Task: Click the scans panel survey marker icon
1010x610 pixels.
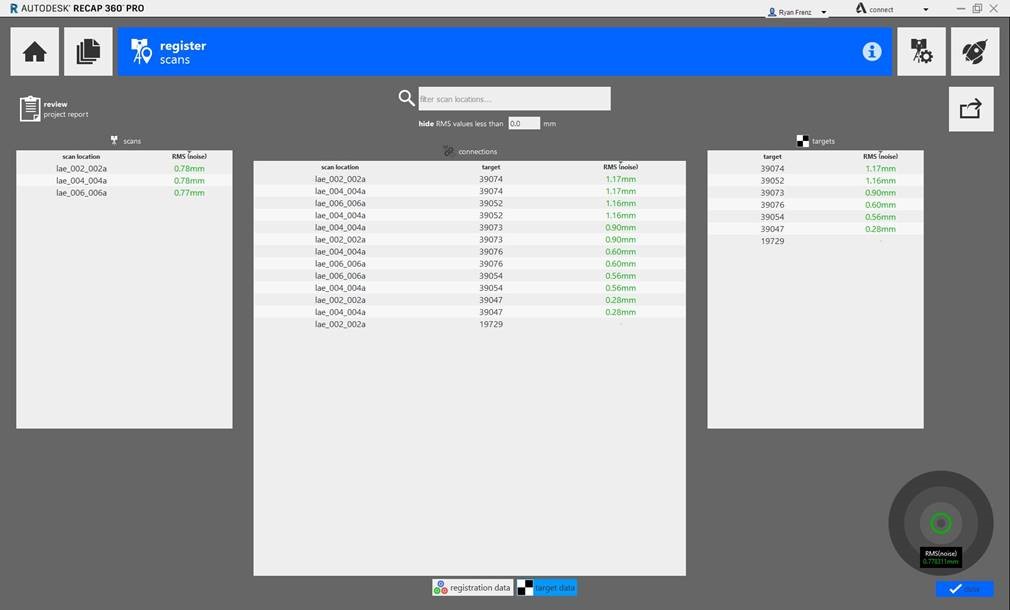Action: point(112,139)
